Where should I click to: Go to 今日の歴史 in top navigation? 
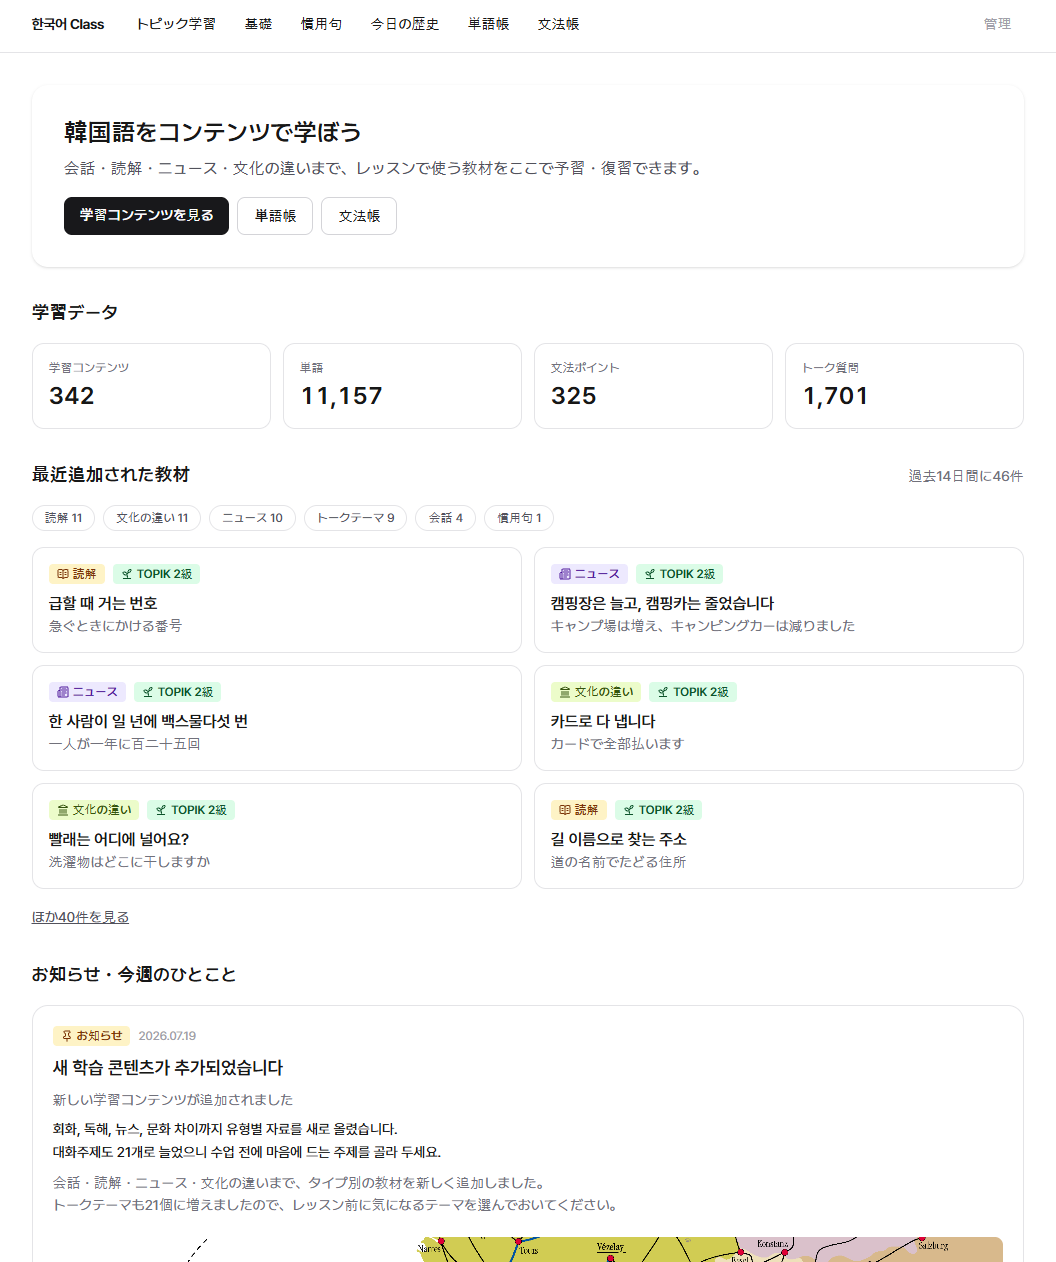[x=405, y=24]
